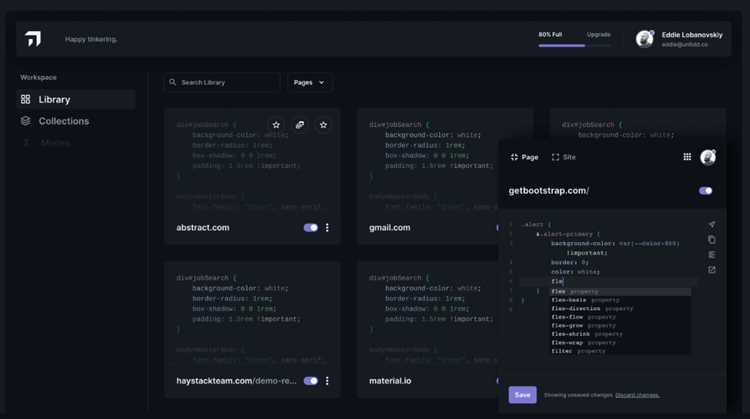Click the link icon on abstract.com card
The image size is (750, 419).
point(300,125)
